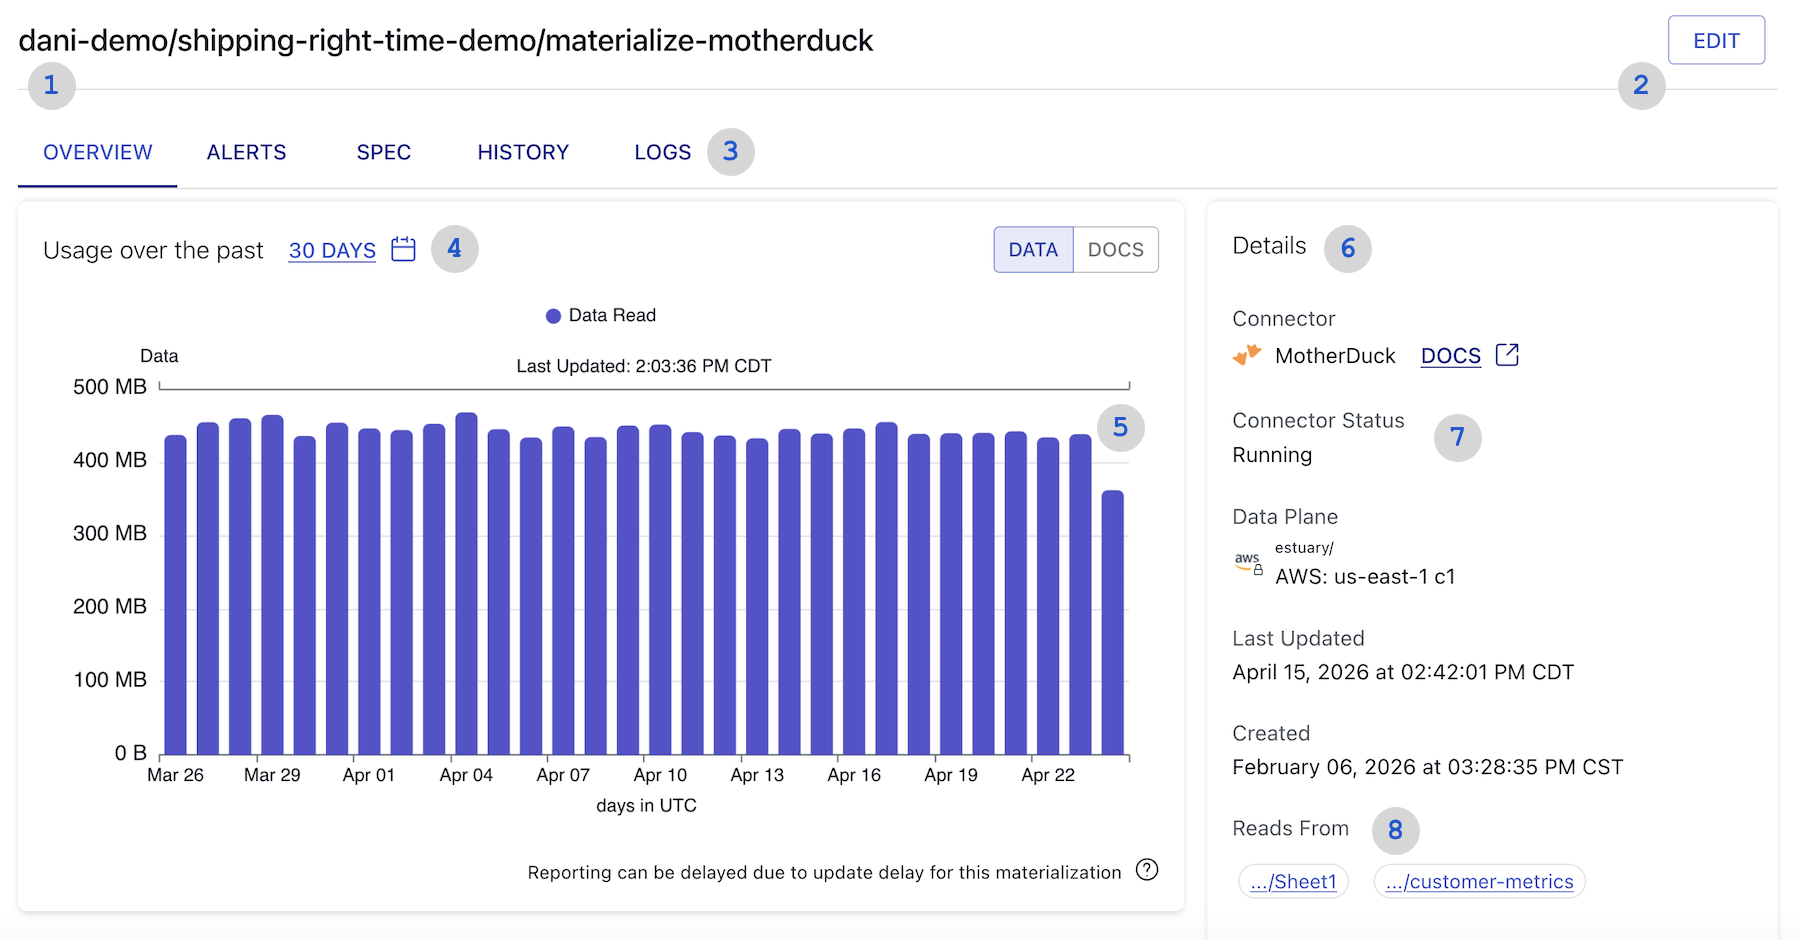Click the external link icon next to DOCS
Viewport: 1800px width, 940px height.
[x=1507, y=355]
